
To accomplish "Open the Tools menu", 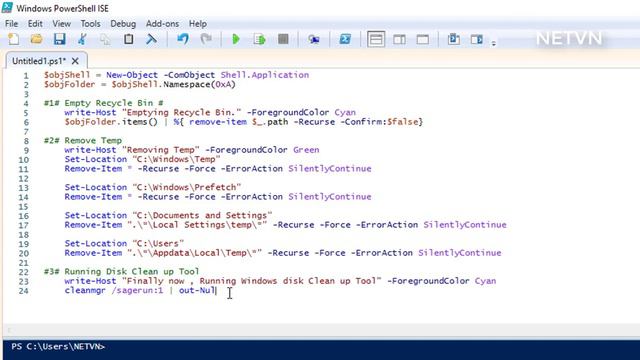I will [90, 24].
